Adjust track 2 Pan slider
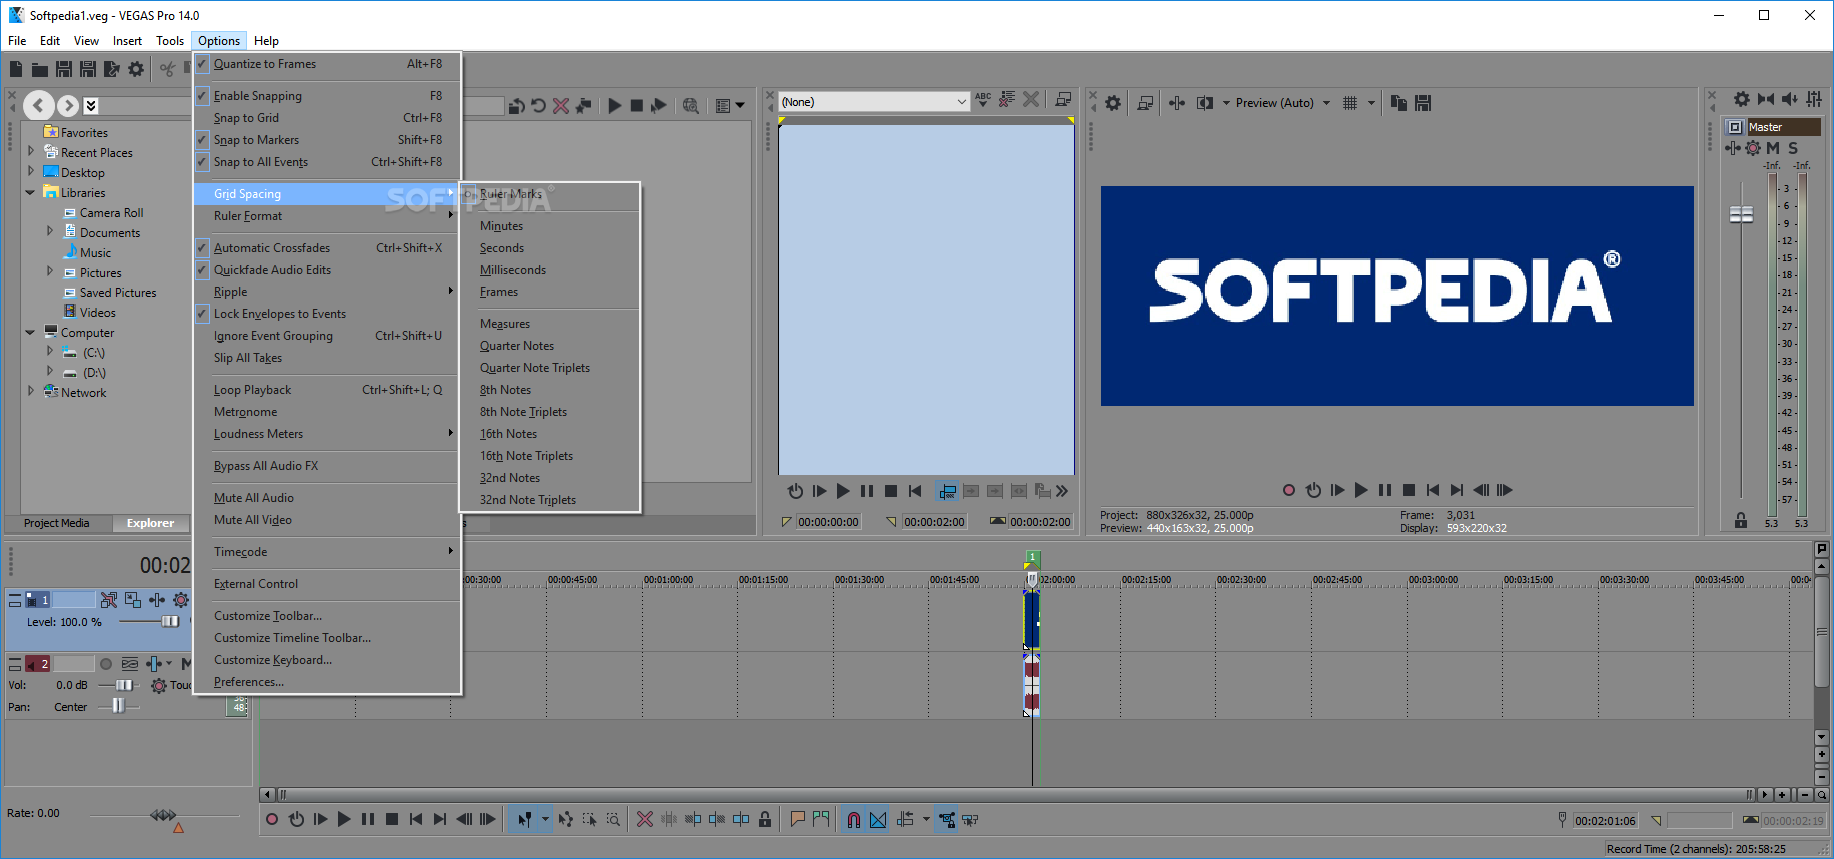 pyautogui.click(x=118, y=706)
